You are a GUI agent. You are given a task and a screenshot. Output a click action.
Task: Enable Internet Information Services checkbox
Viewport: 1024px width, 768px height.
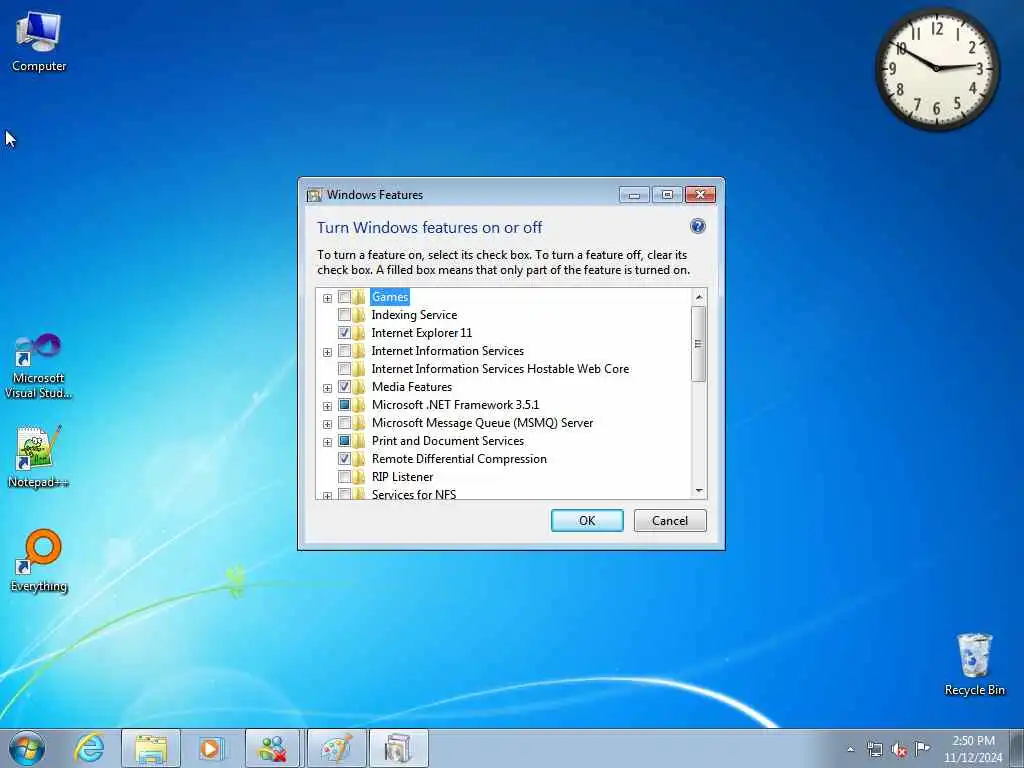344,351
